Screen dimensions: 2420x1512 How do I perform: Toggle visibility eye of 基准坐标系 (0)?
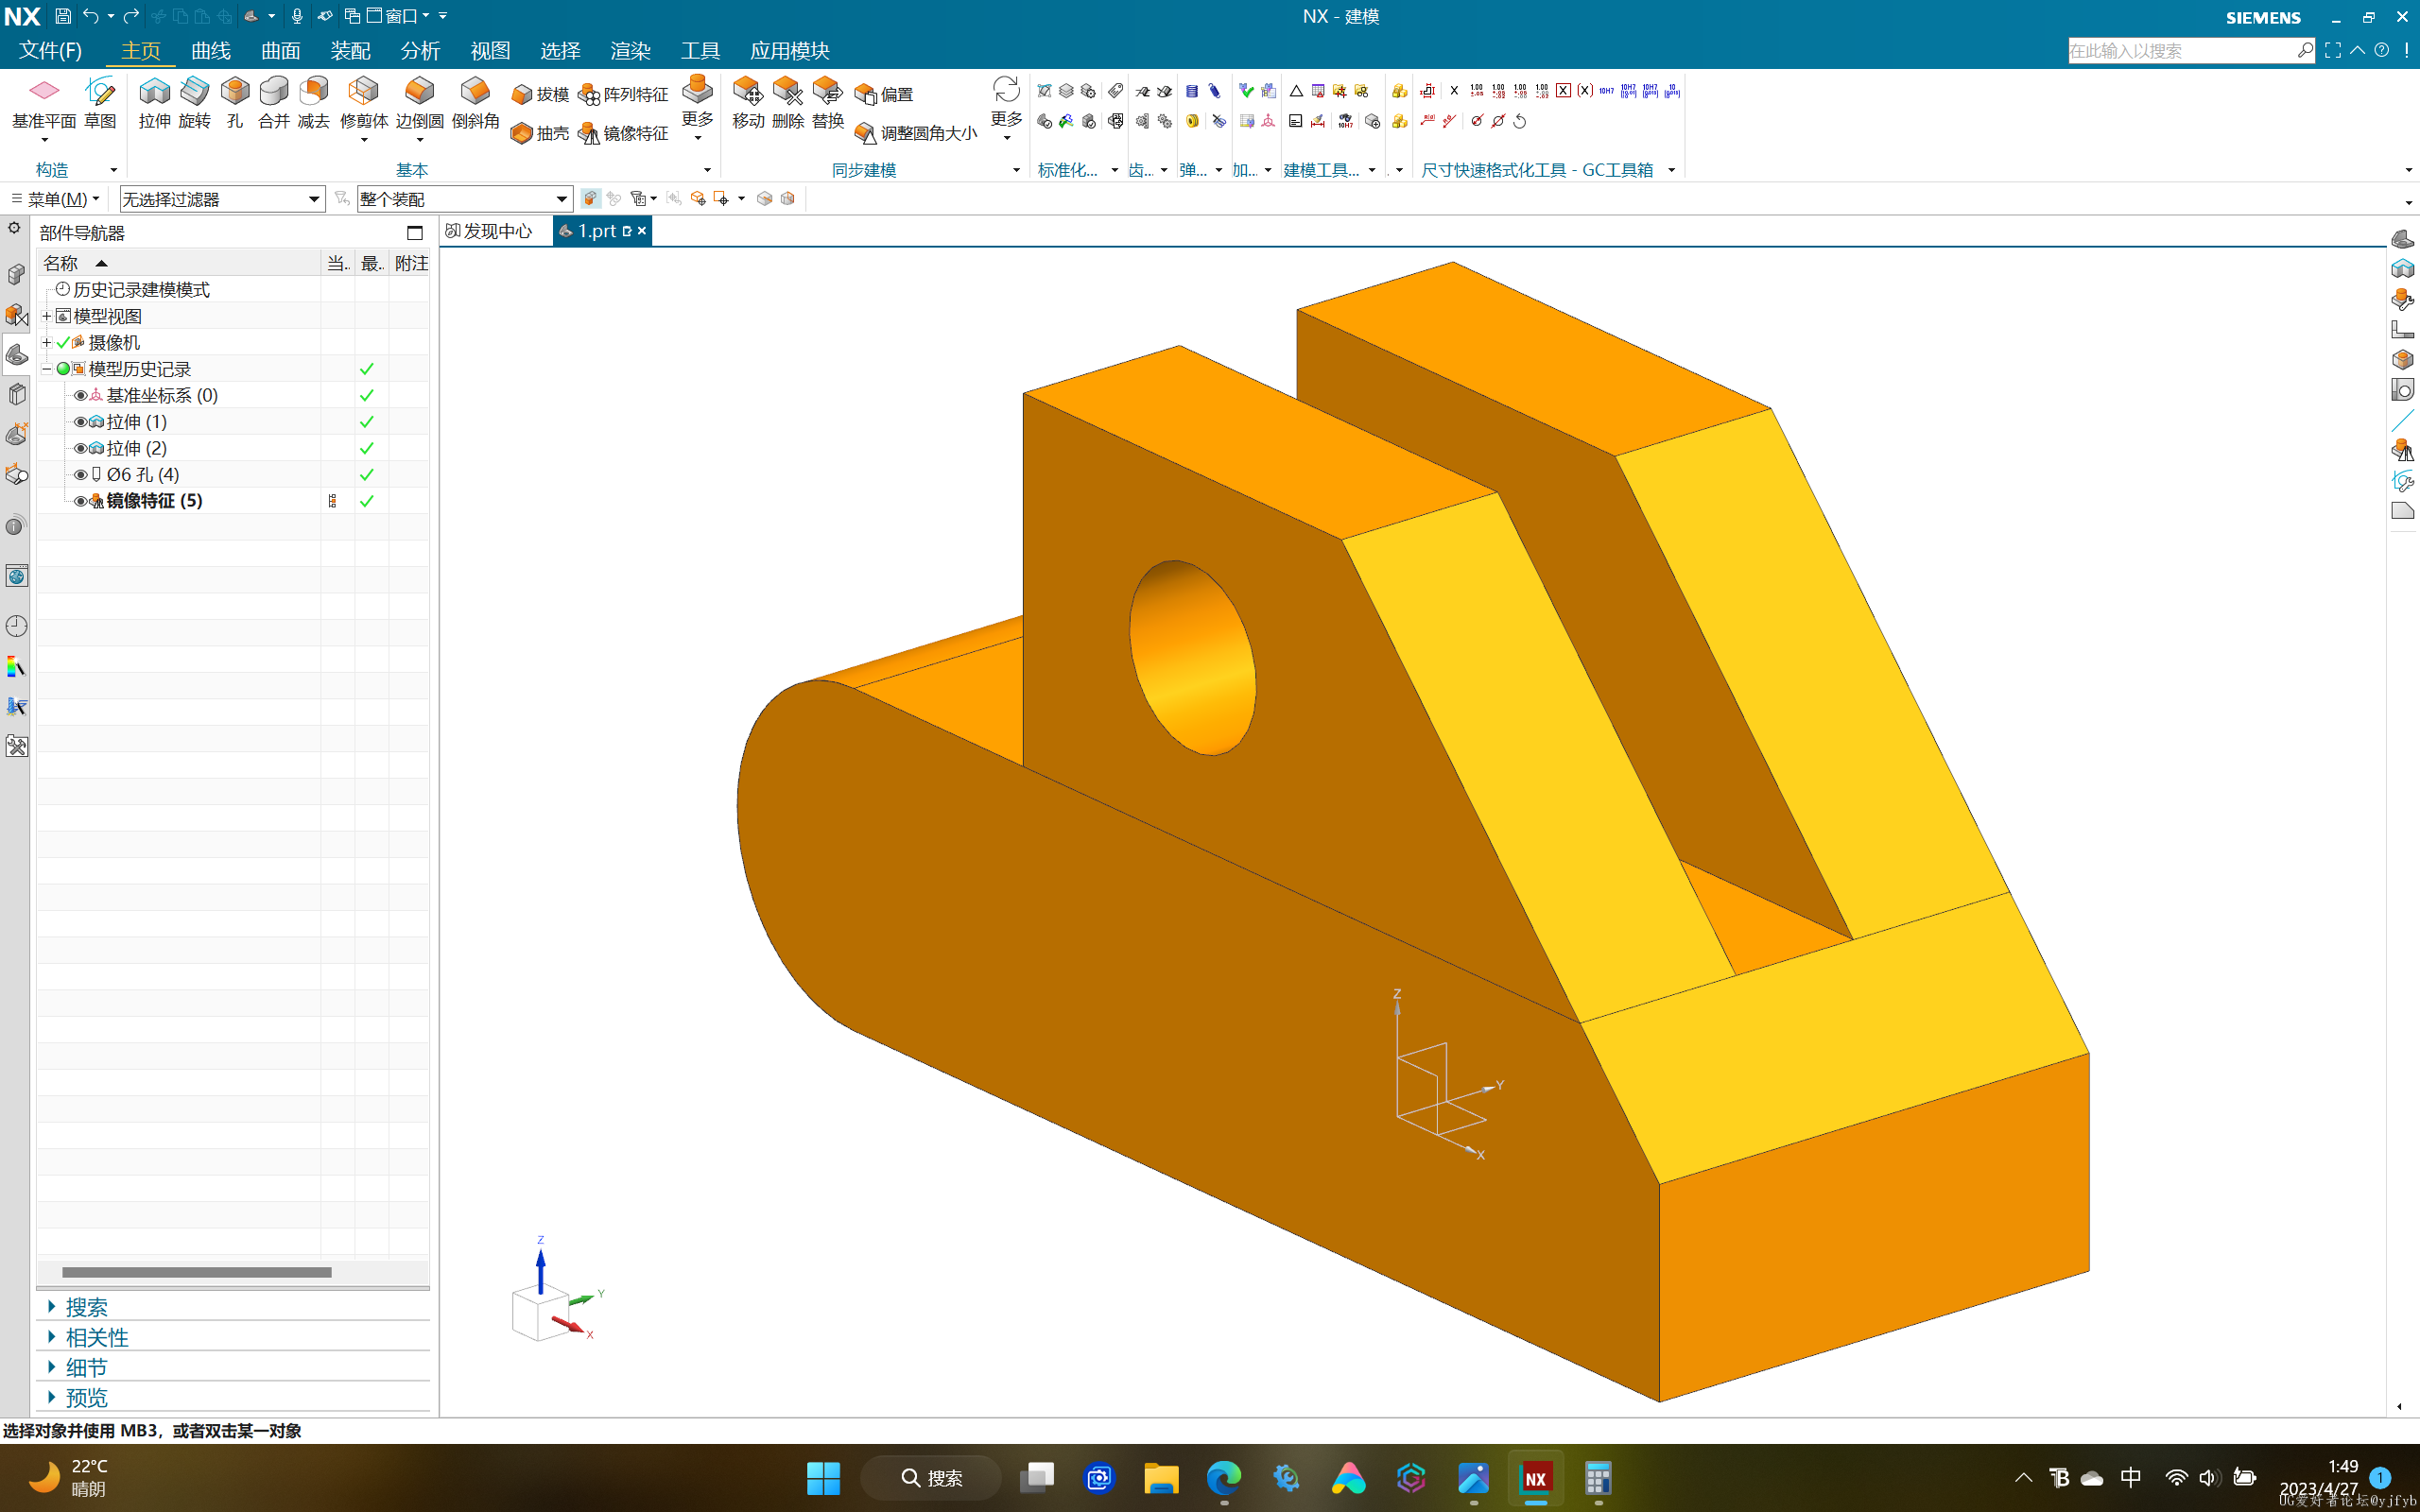(81, 395)
